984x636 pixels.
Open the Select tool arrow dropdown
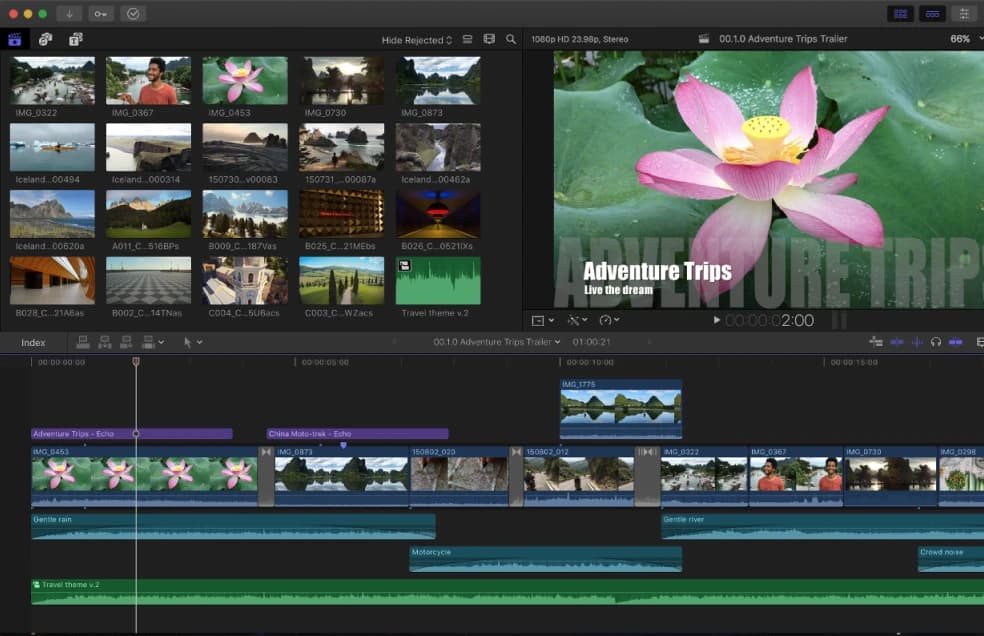coord(192,342)
